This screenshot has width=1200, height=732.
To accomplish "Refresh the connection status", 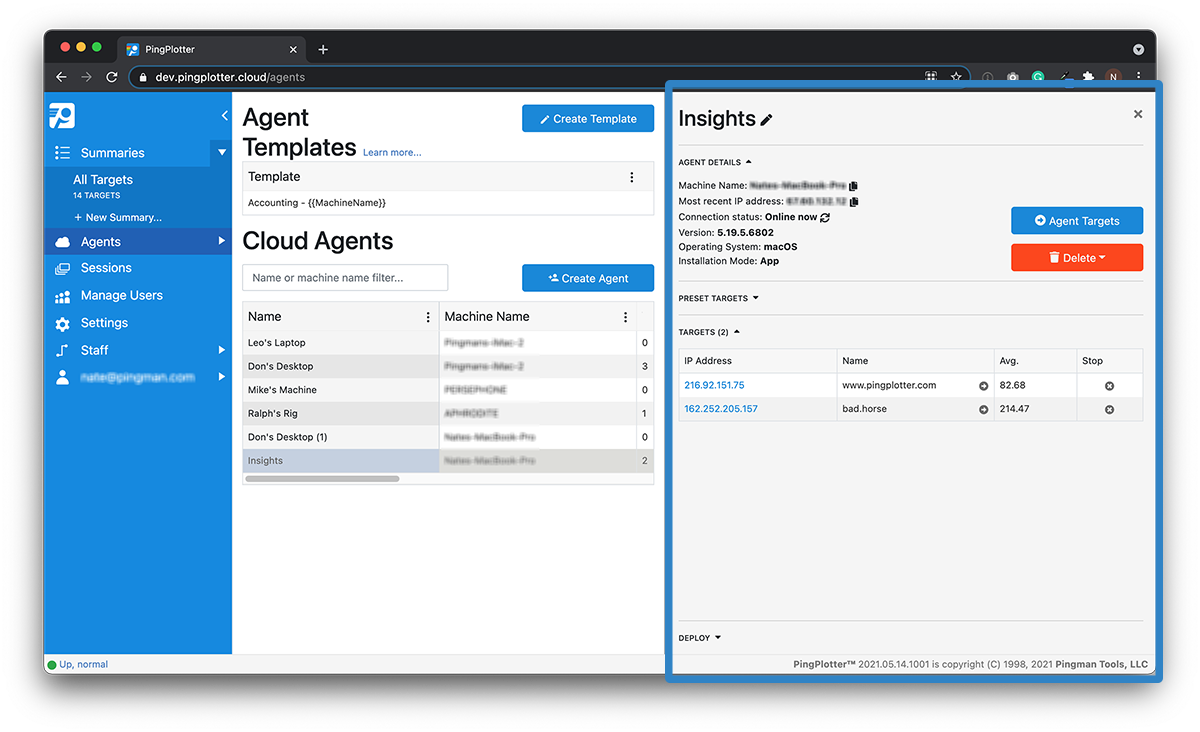I will click(x=825, y=217).
